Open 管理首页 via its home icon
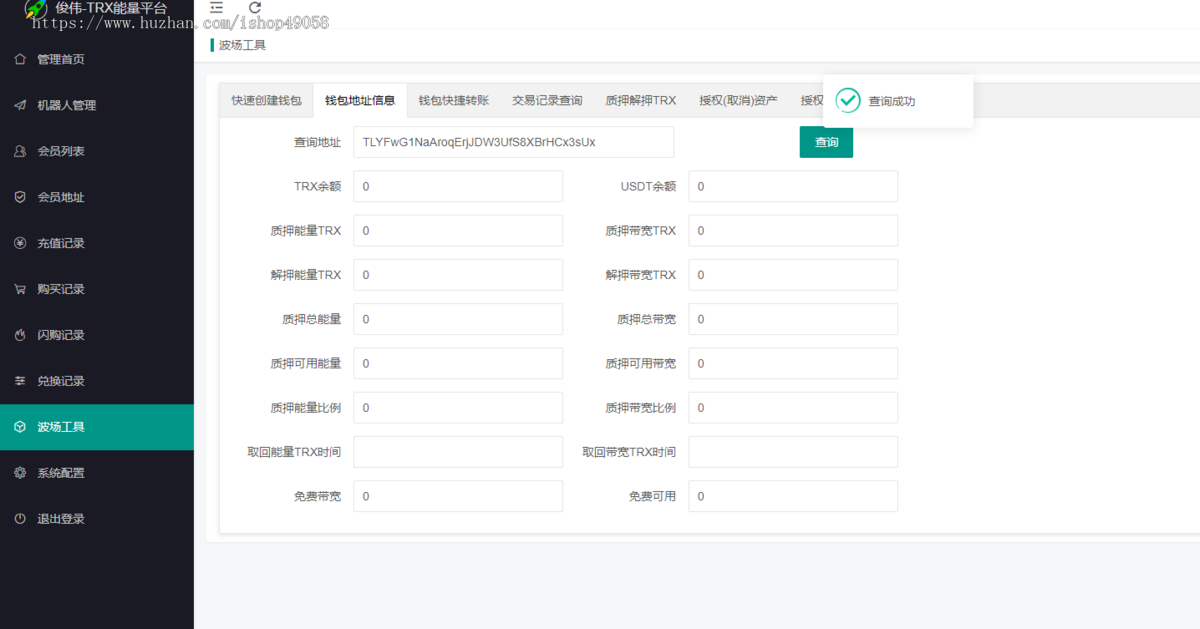 click(x=20, y=59)
